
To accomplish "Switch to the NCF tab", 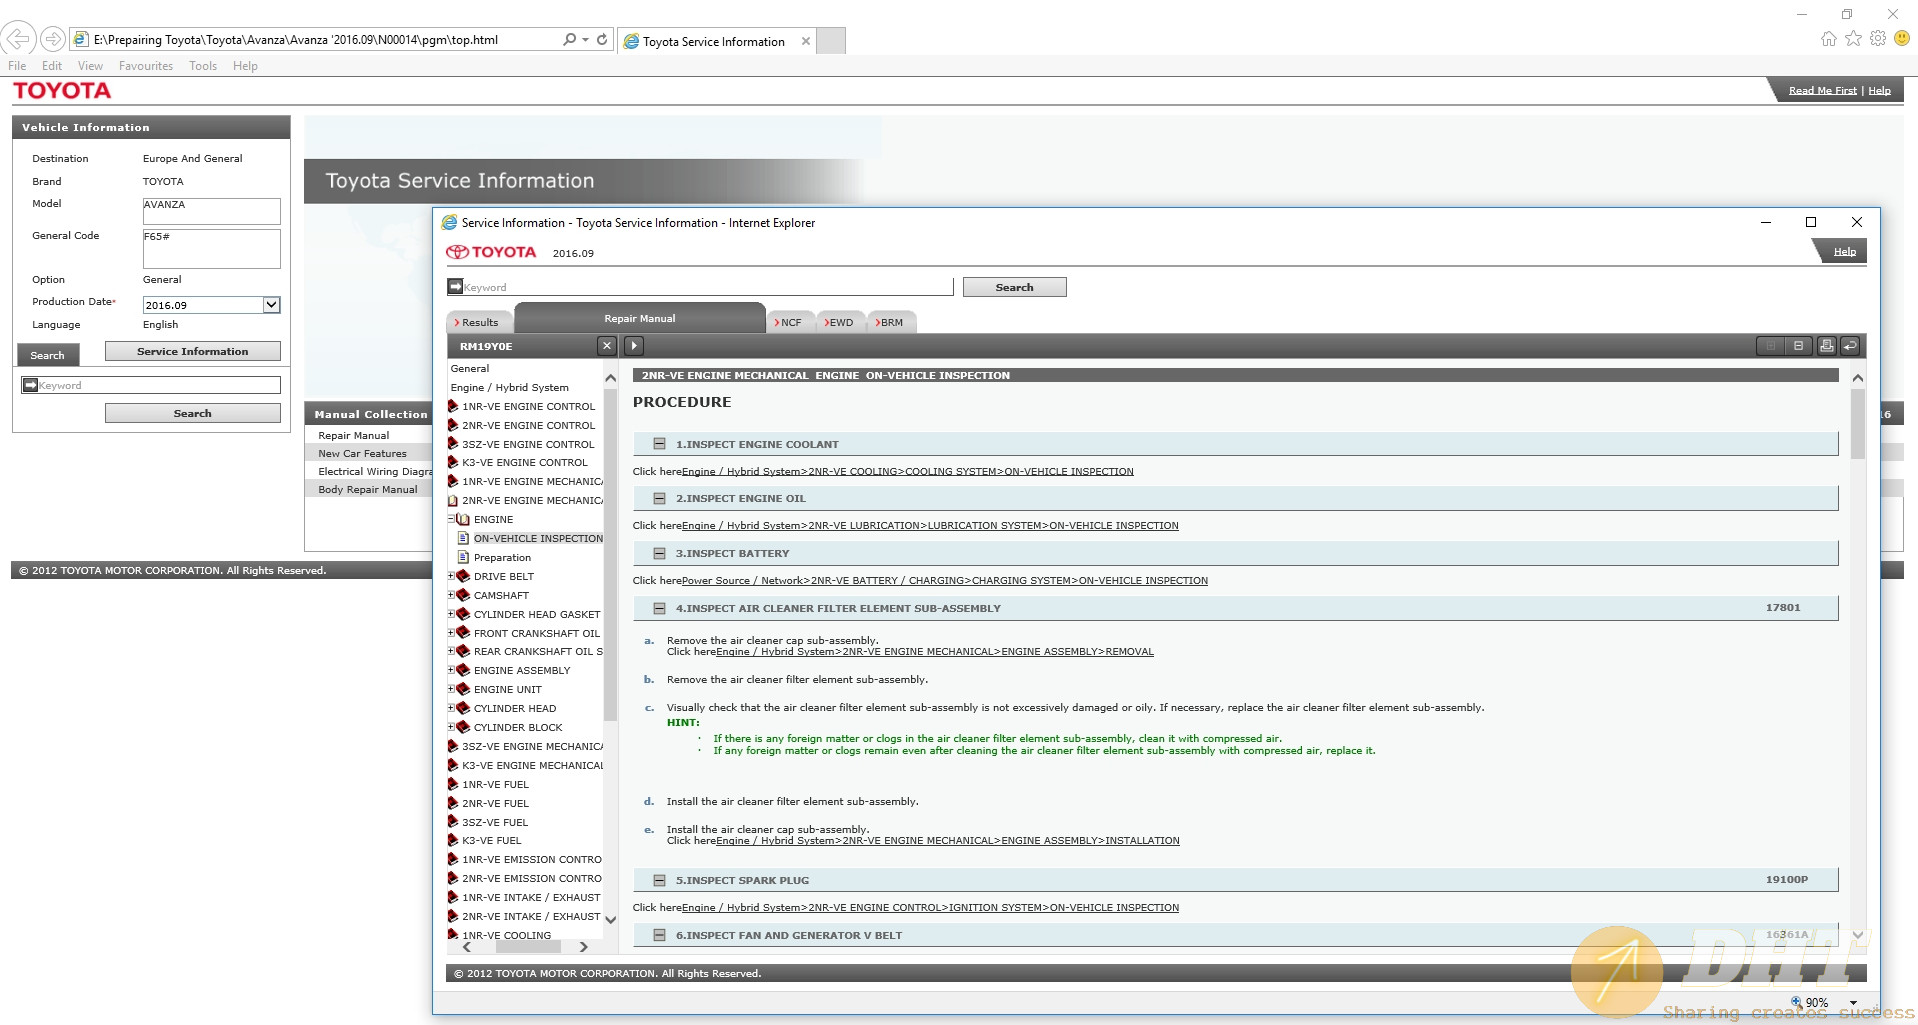I will point(790,322).
